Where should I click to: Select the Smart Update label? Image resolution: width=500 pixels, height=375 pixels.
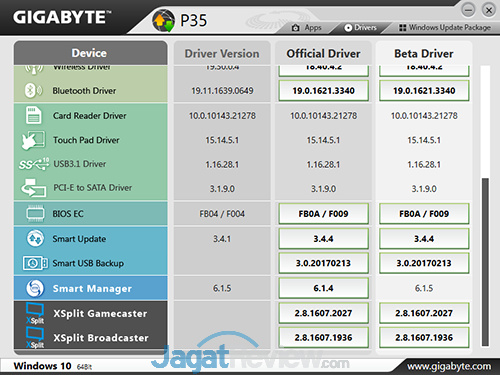coord(79,239)
